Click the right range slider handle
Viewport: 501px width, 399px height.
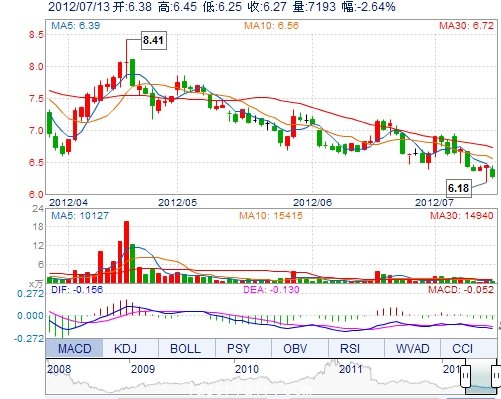(496, 376)
